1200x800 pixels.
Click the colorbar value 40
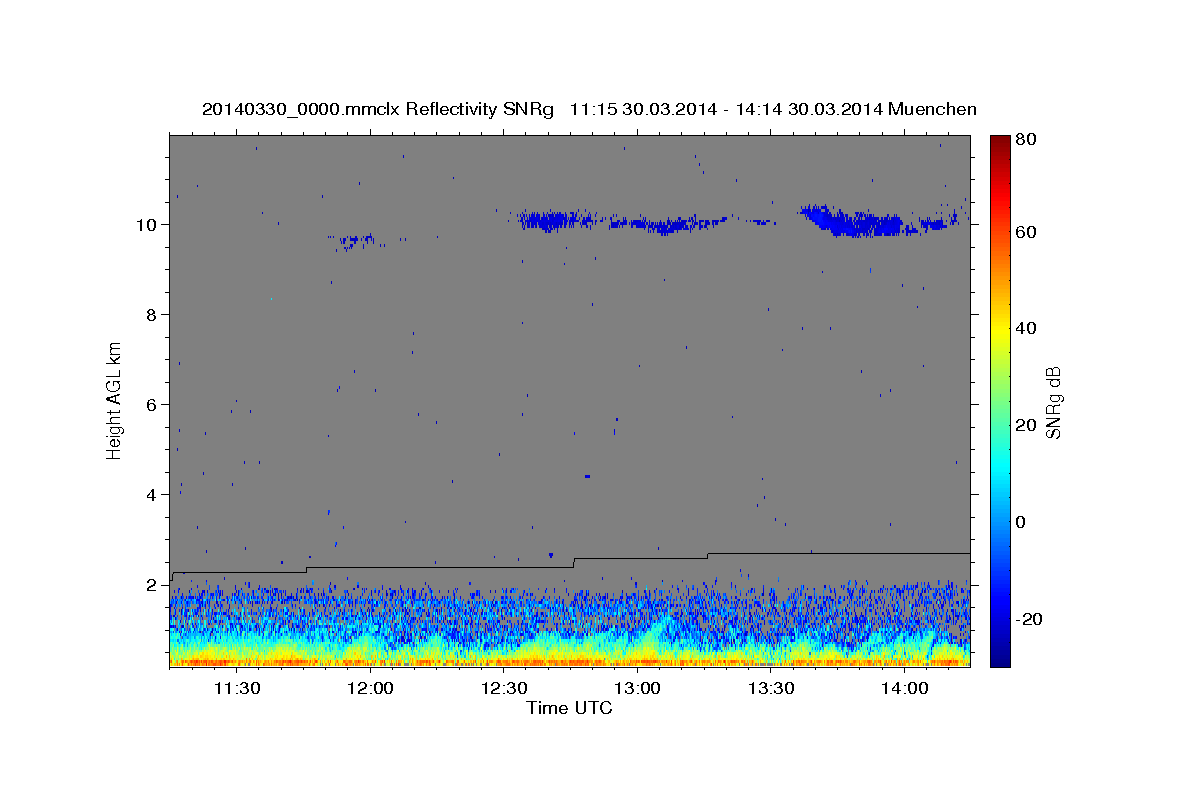(x=1026, y=328)
